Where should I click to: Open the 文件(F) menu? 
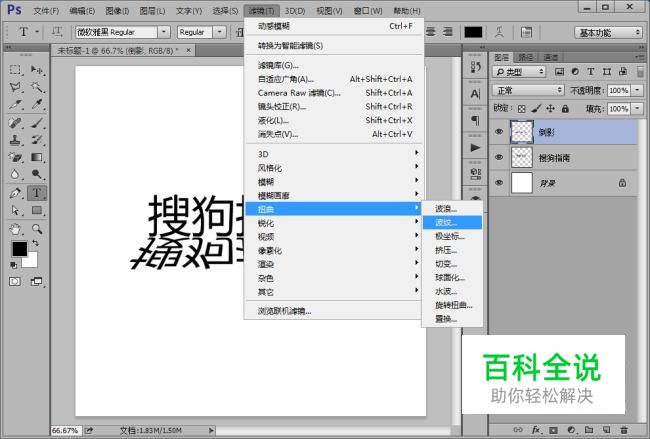coord(46,11)
